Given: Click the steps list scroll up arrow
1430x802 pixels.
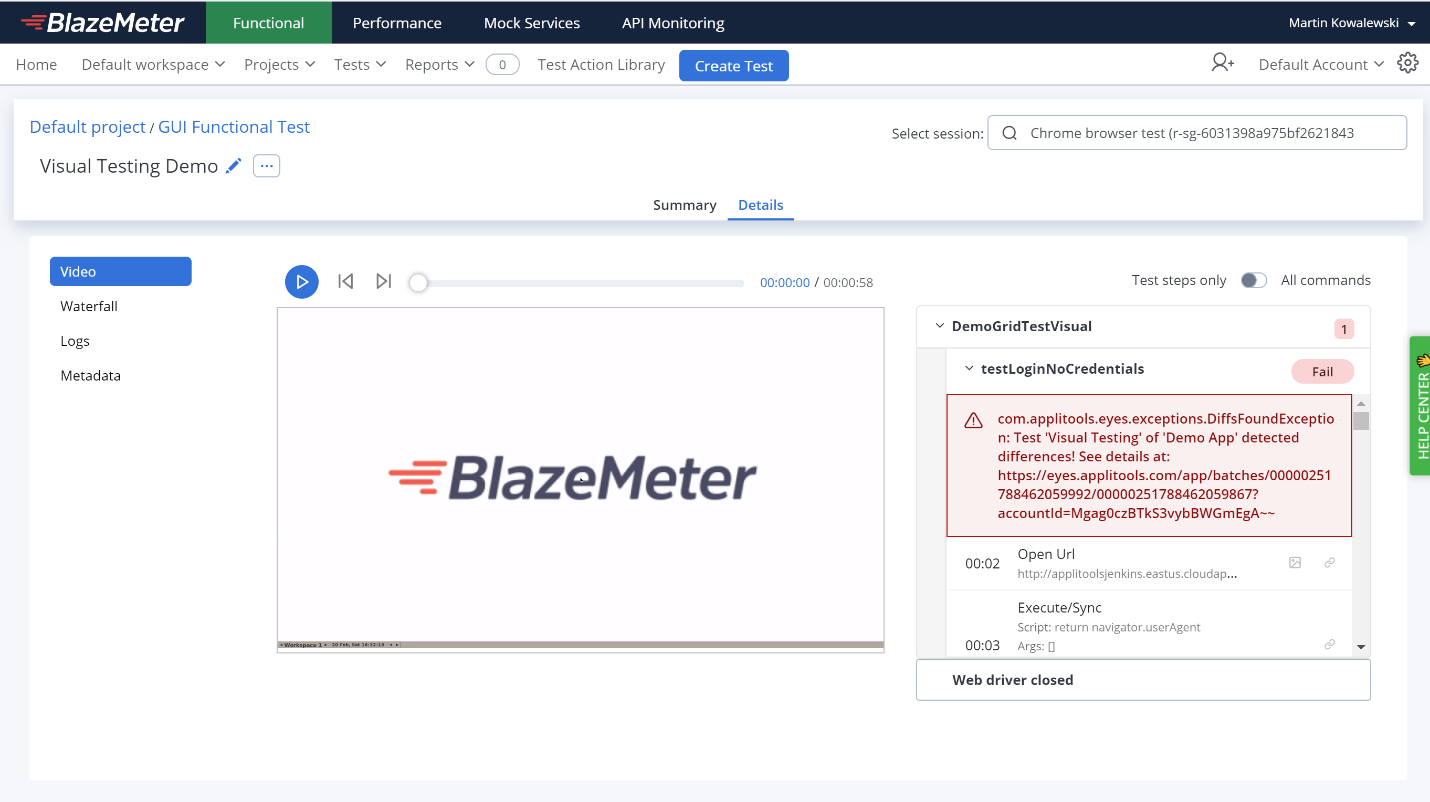Looking at the screenshot, I should click(x=1361, y=403).
